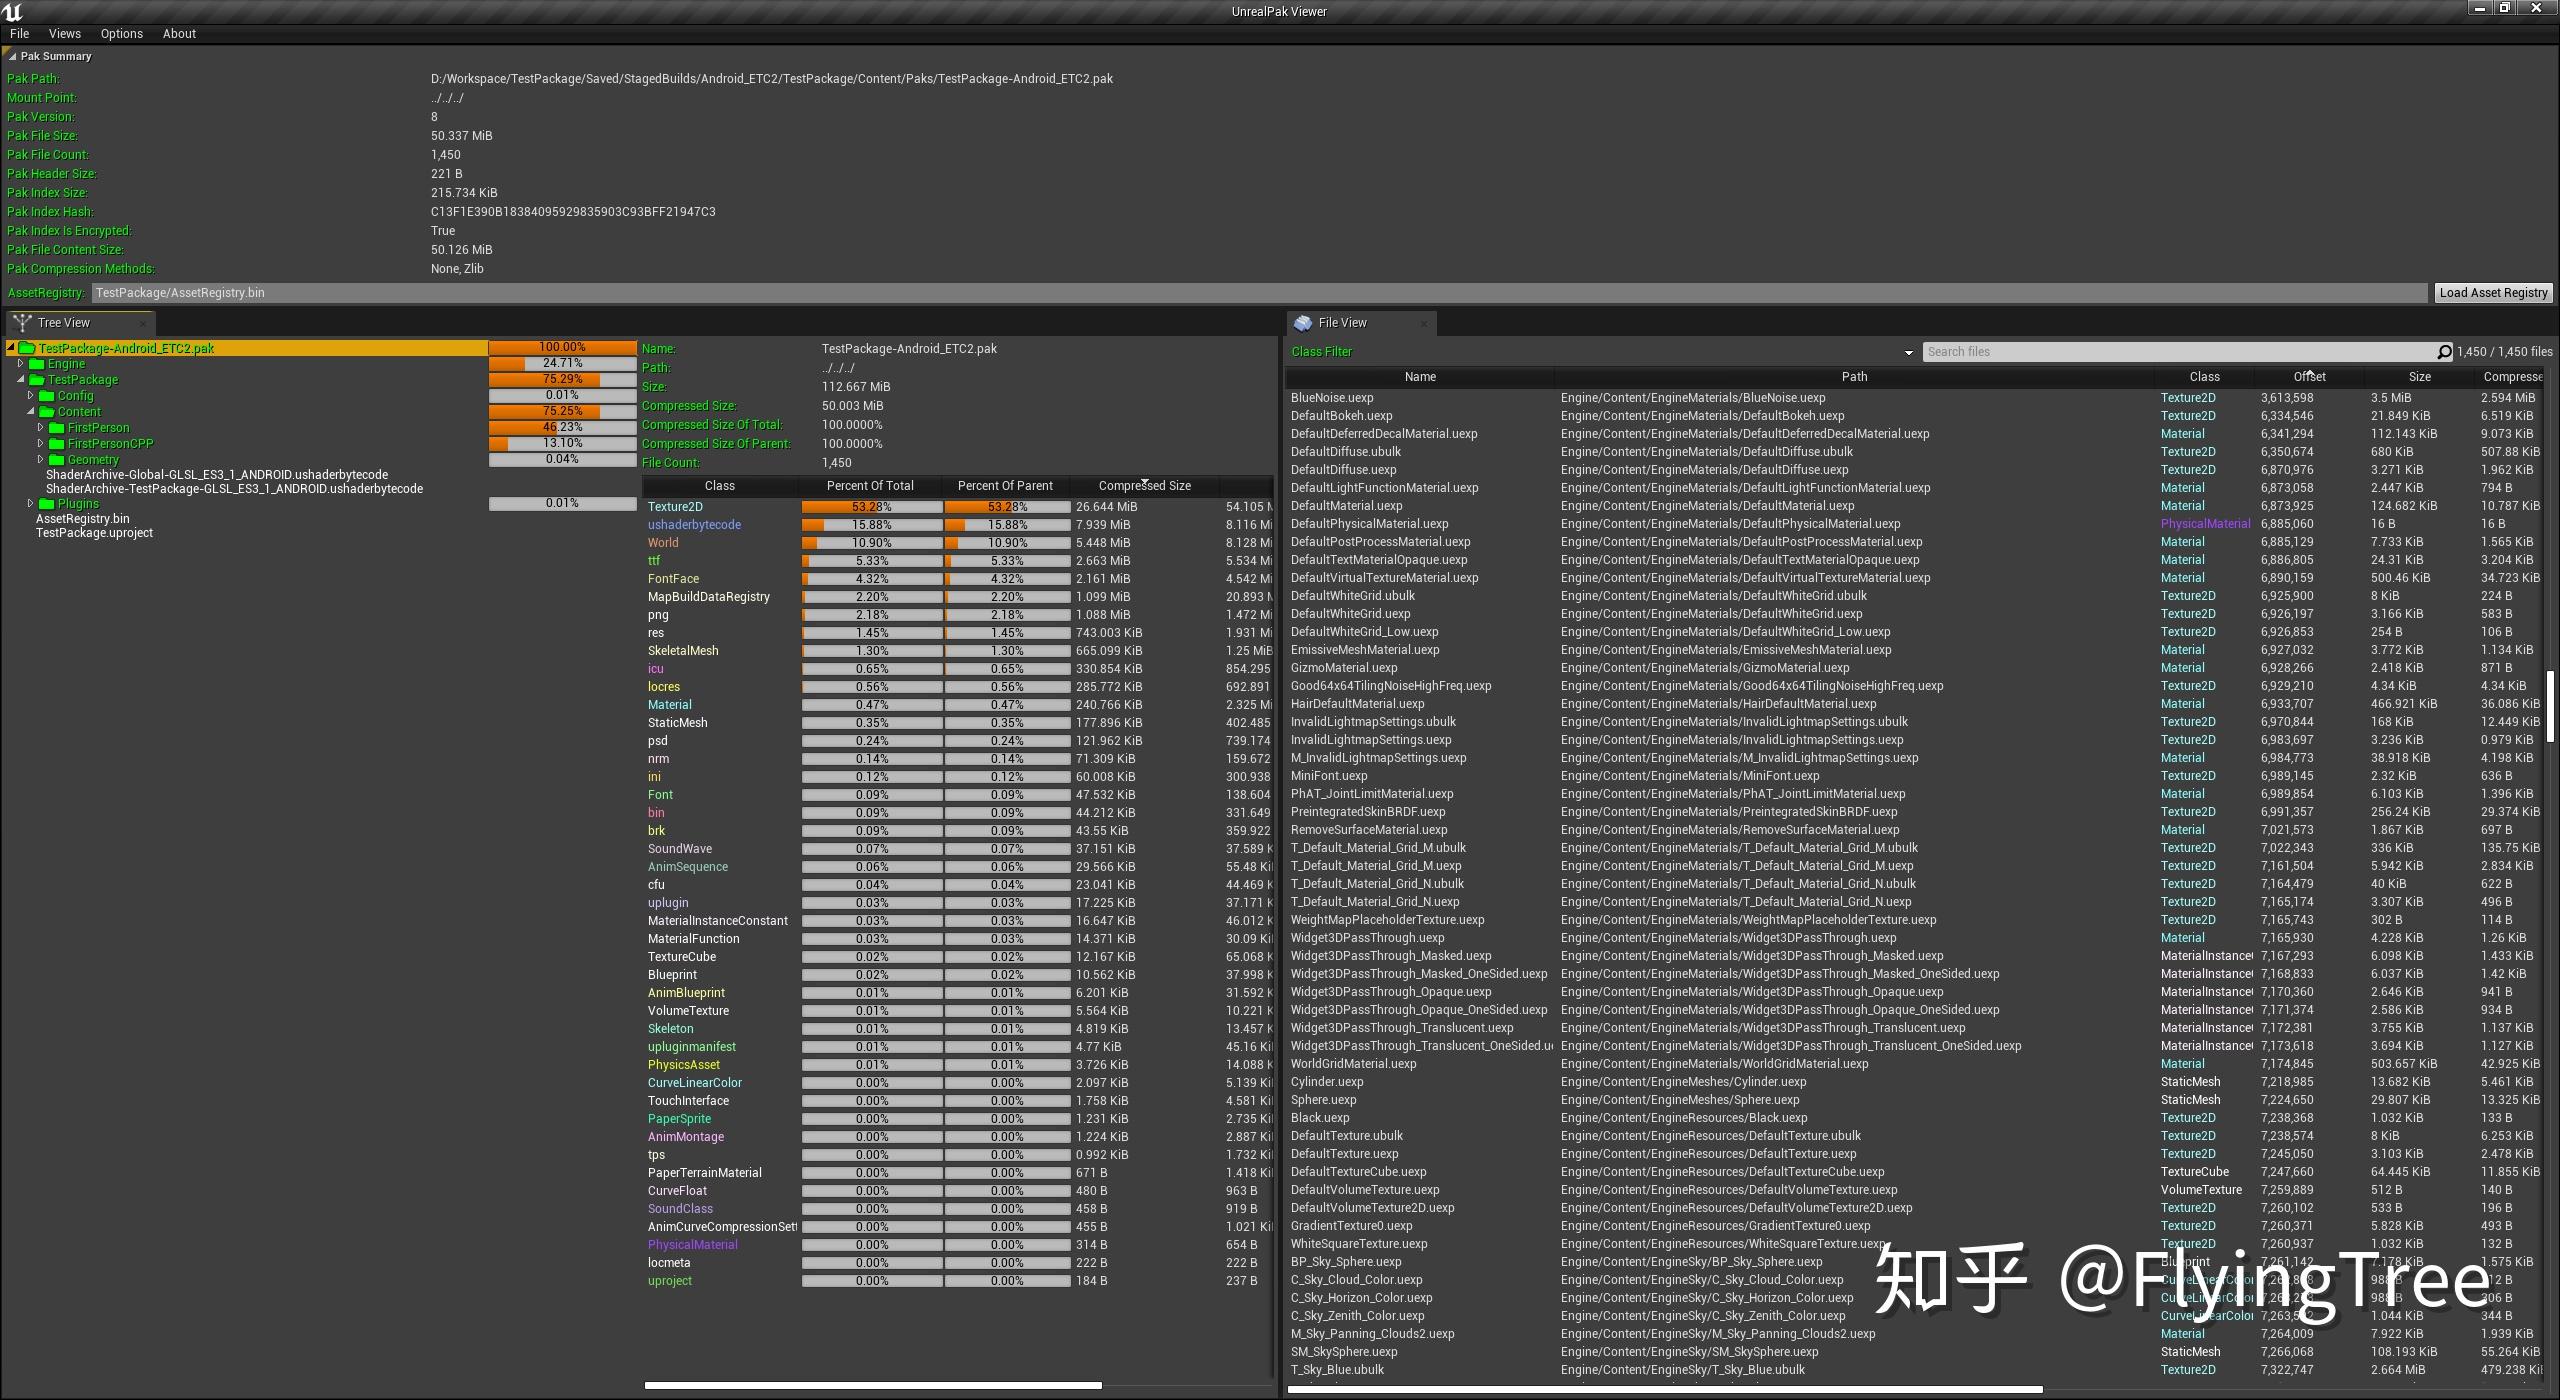
Task: Click the TestPackage-Android_ETC2.pak root folder icon
Action: pos(25,348)
